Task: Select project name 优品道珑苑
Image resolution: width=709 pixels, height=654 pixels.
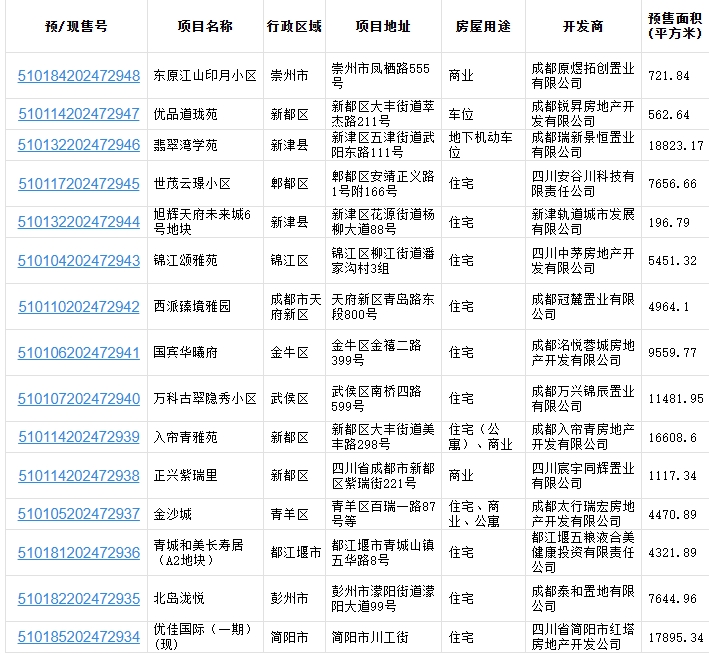Action: [185, 114]
